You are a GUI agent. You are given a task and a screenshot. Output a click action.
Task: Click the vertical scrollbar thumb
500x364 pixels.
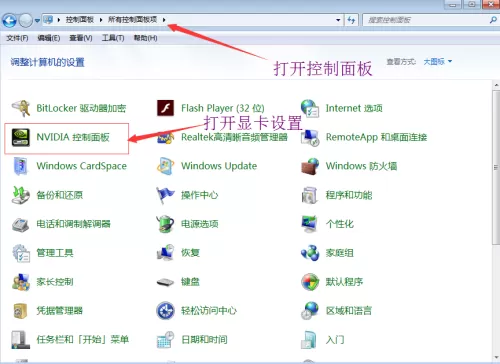[x=496, y=168]
